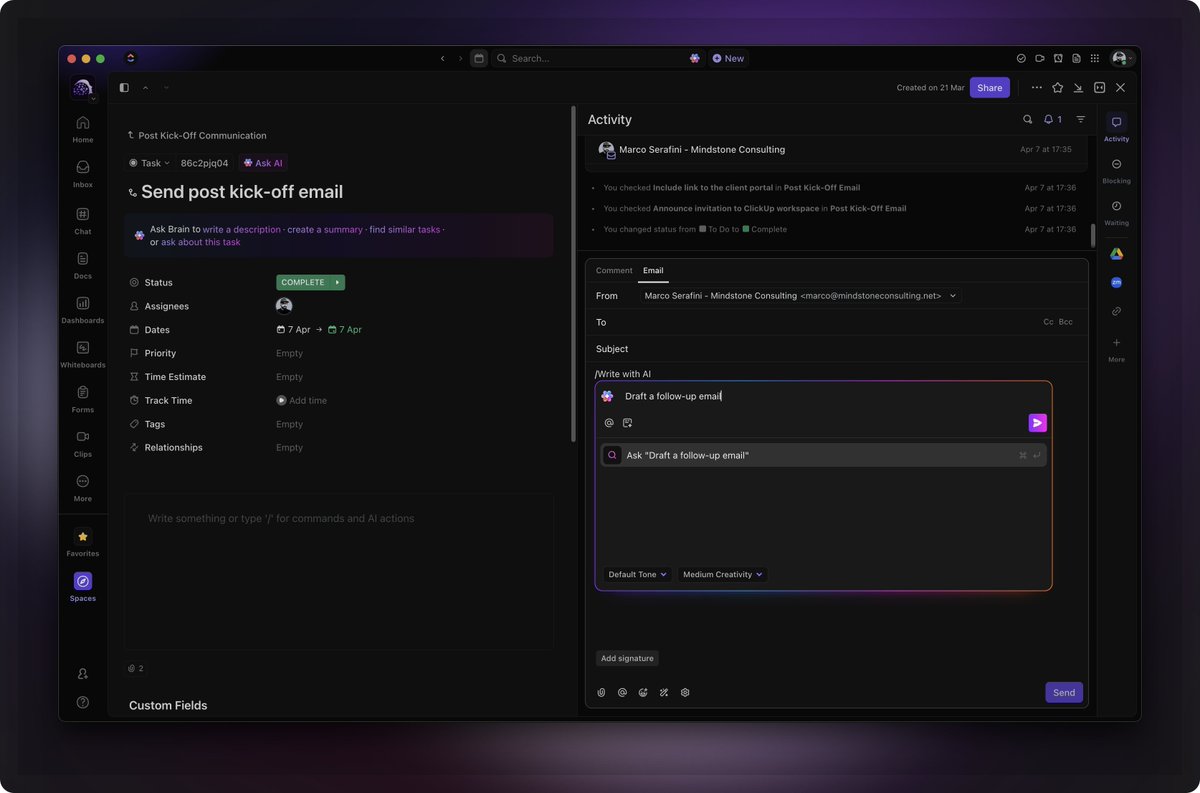Expand the From email address dropdown
This screenshot has width=1200, height=793.
[952, 295]
